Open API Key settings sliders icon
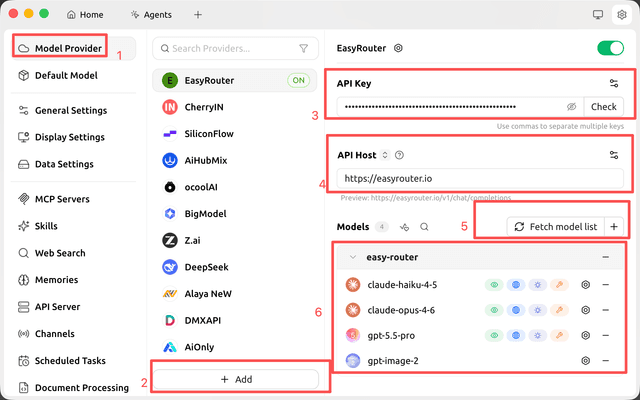Image resolution: width=640 pixels, height=400 pixels. (x=614, y=83)
